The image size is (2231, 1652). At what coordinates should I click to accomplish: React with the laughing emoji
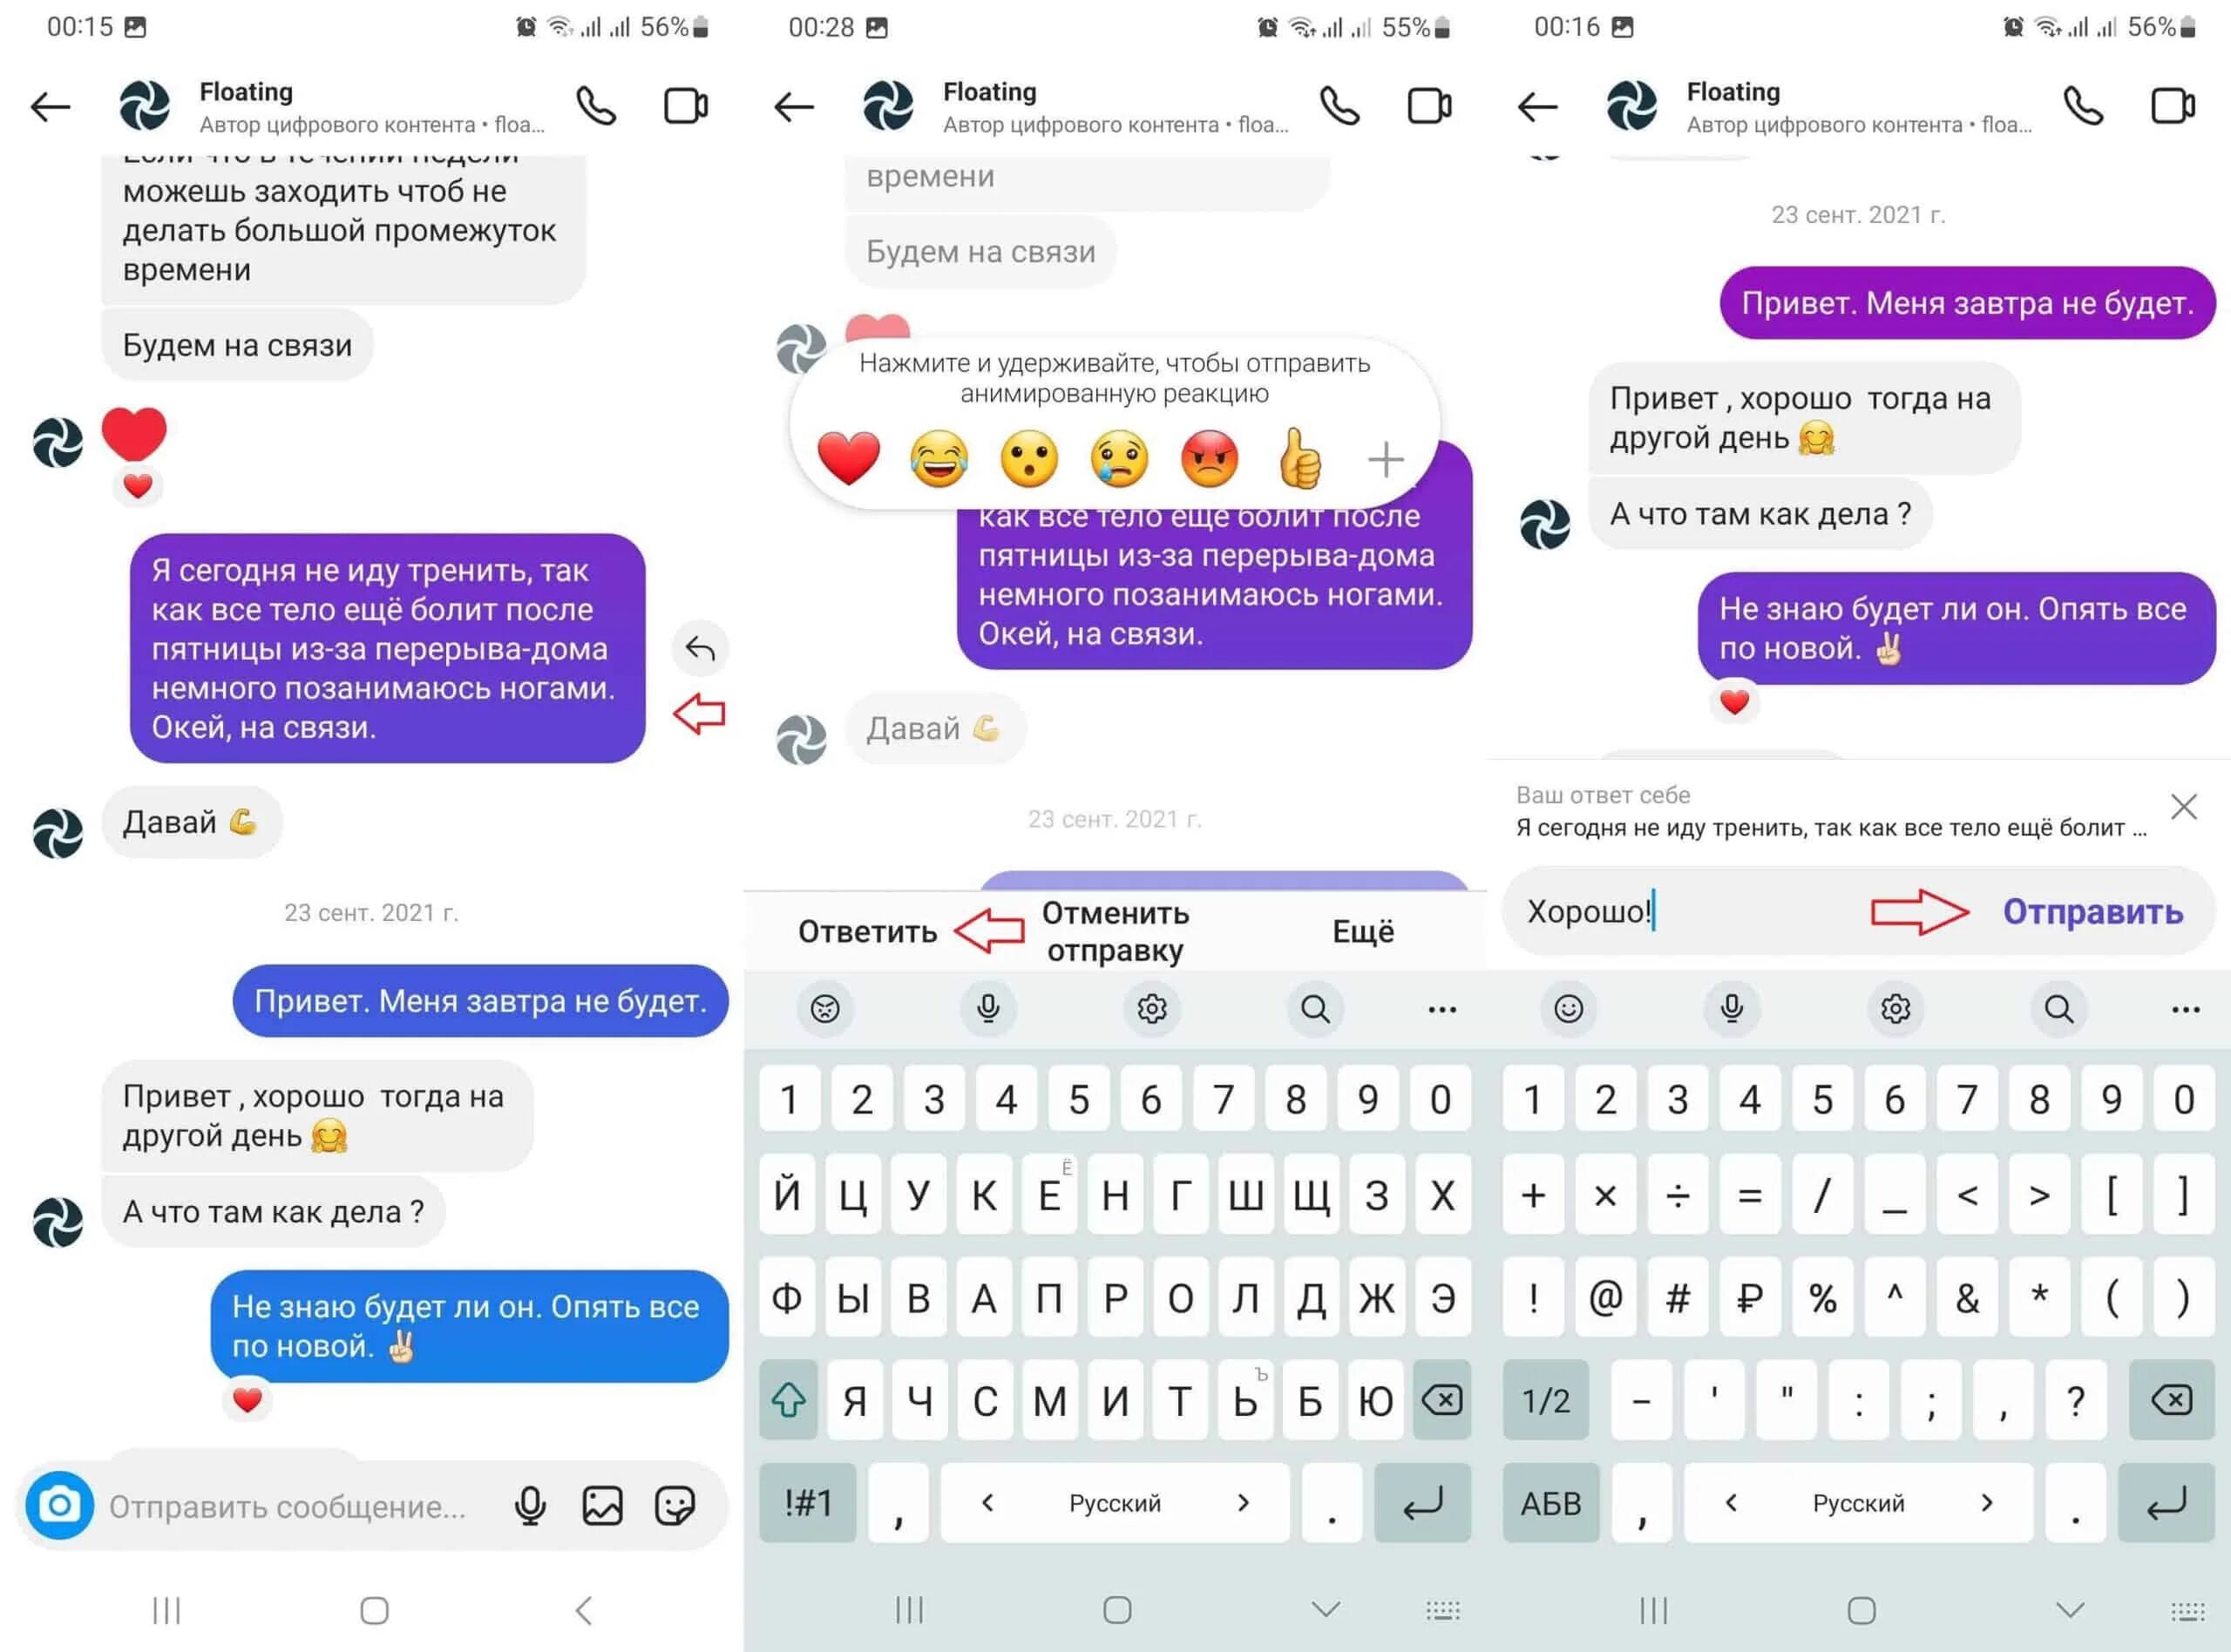[x=939, y=458]
